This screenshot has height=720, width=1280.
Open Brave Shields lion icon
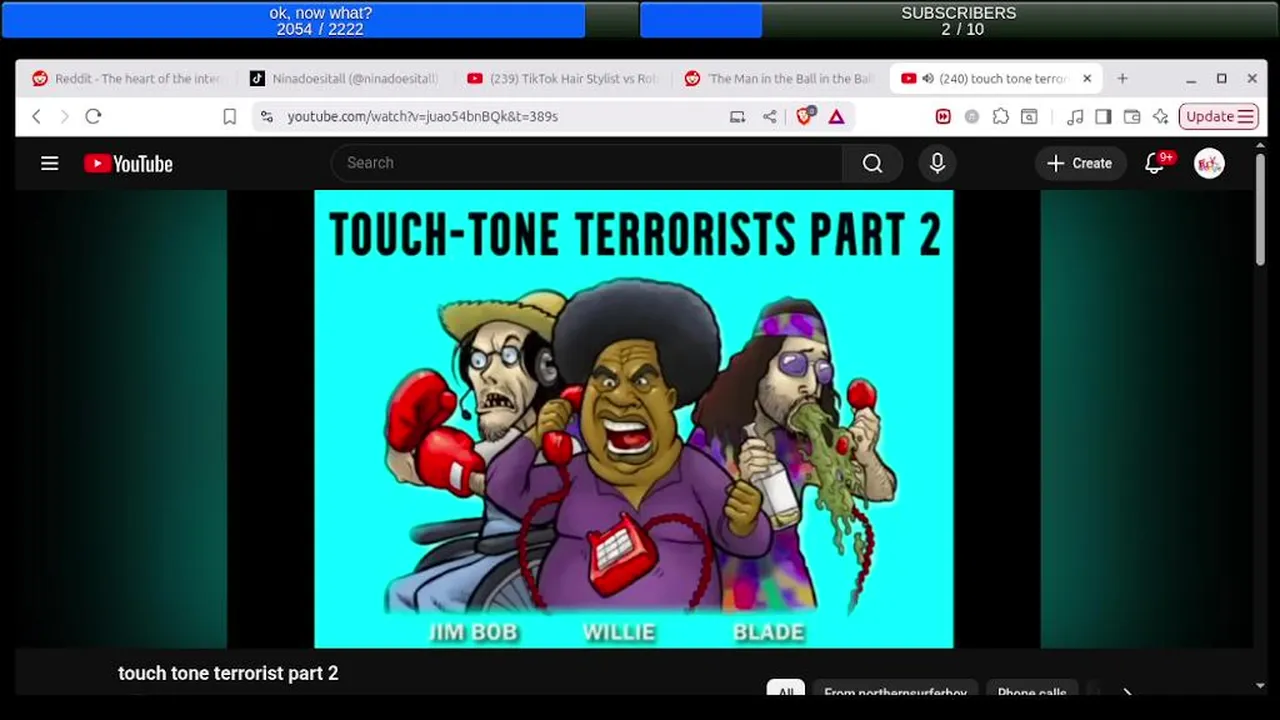point(804,116)
